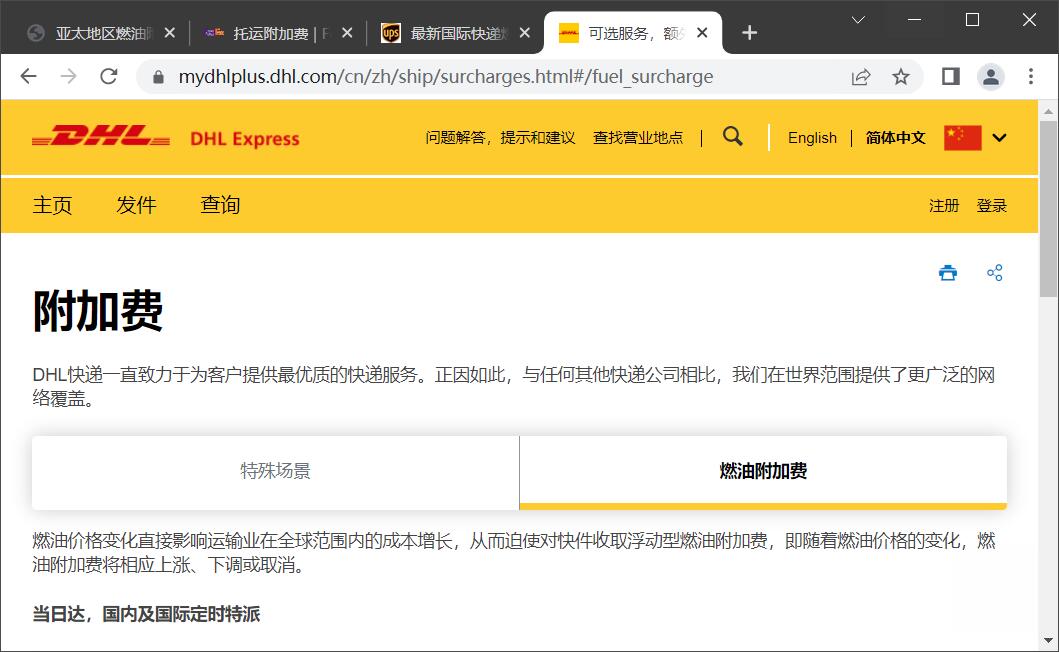Screen dimensions: 1059x652
Task: Click the China flag icon
Action: [x=962, y=138]
